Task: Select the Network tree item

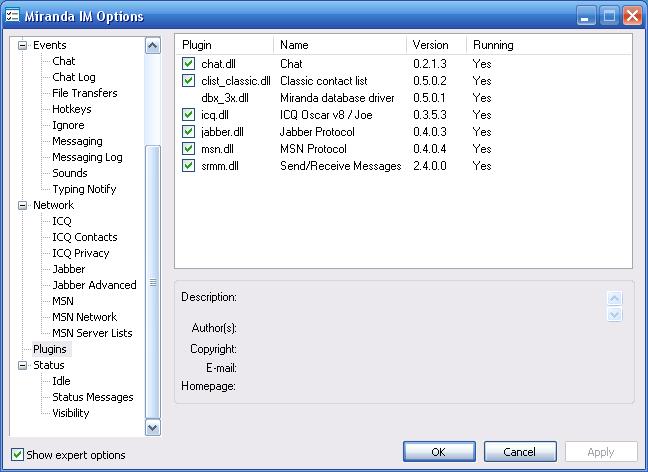Action: point(54,205)
